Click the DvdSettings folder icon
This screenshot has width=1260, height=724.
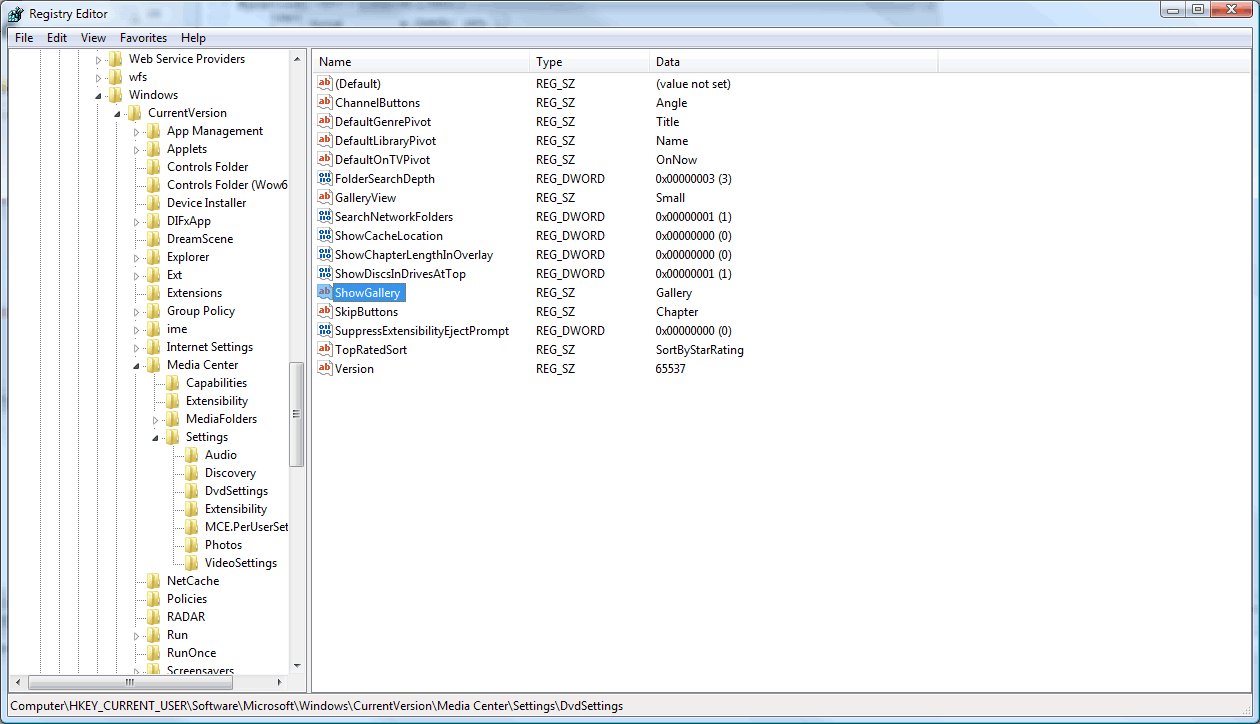192,491
